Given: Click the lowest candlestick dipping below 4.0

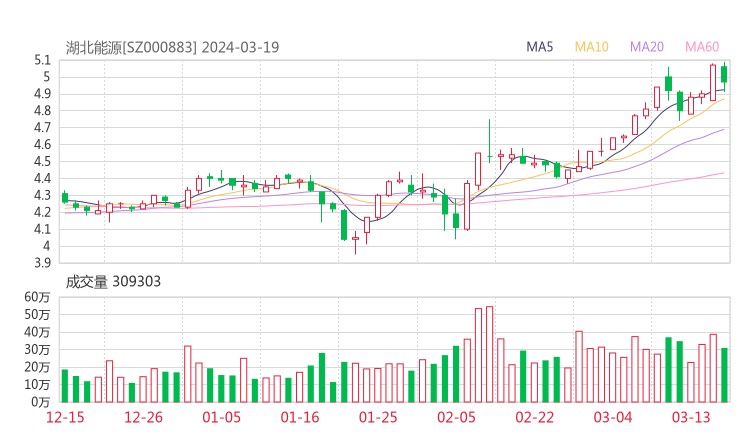Looking at the screenshot, I should point(355,242).
